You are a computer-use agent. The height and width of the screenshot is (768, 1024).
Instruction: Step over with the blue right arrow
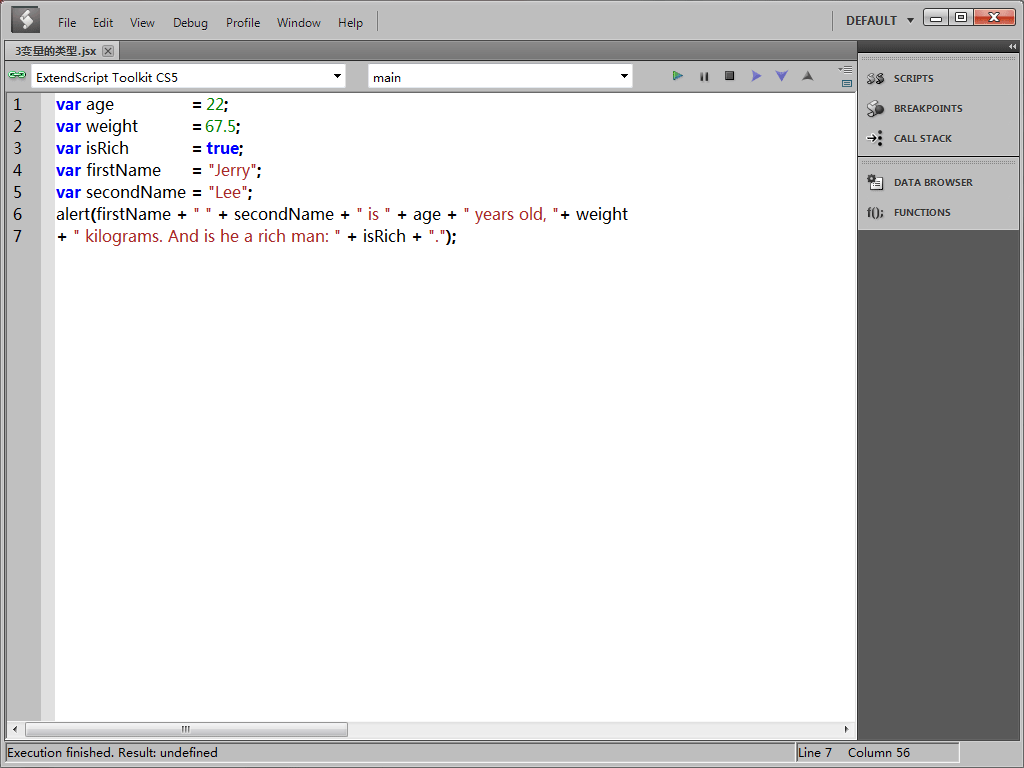point(756,76)
